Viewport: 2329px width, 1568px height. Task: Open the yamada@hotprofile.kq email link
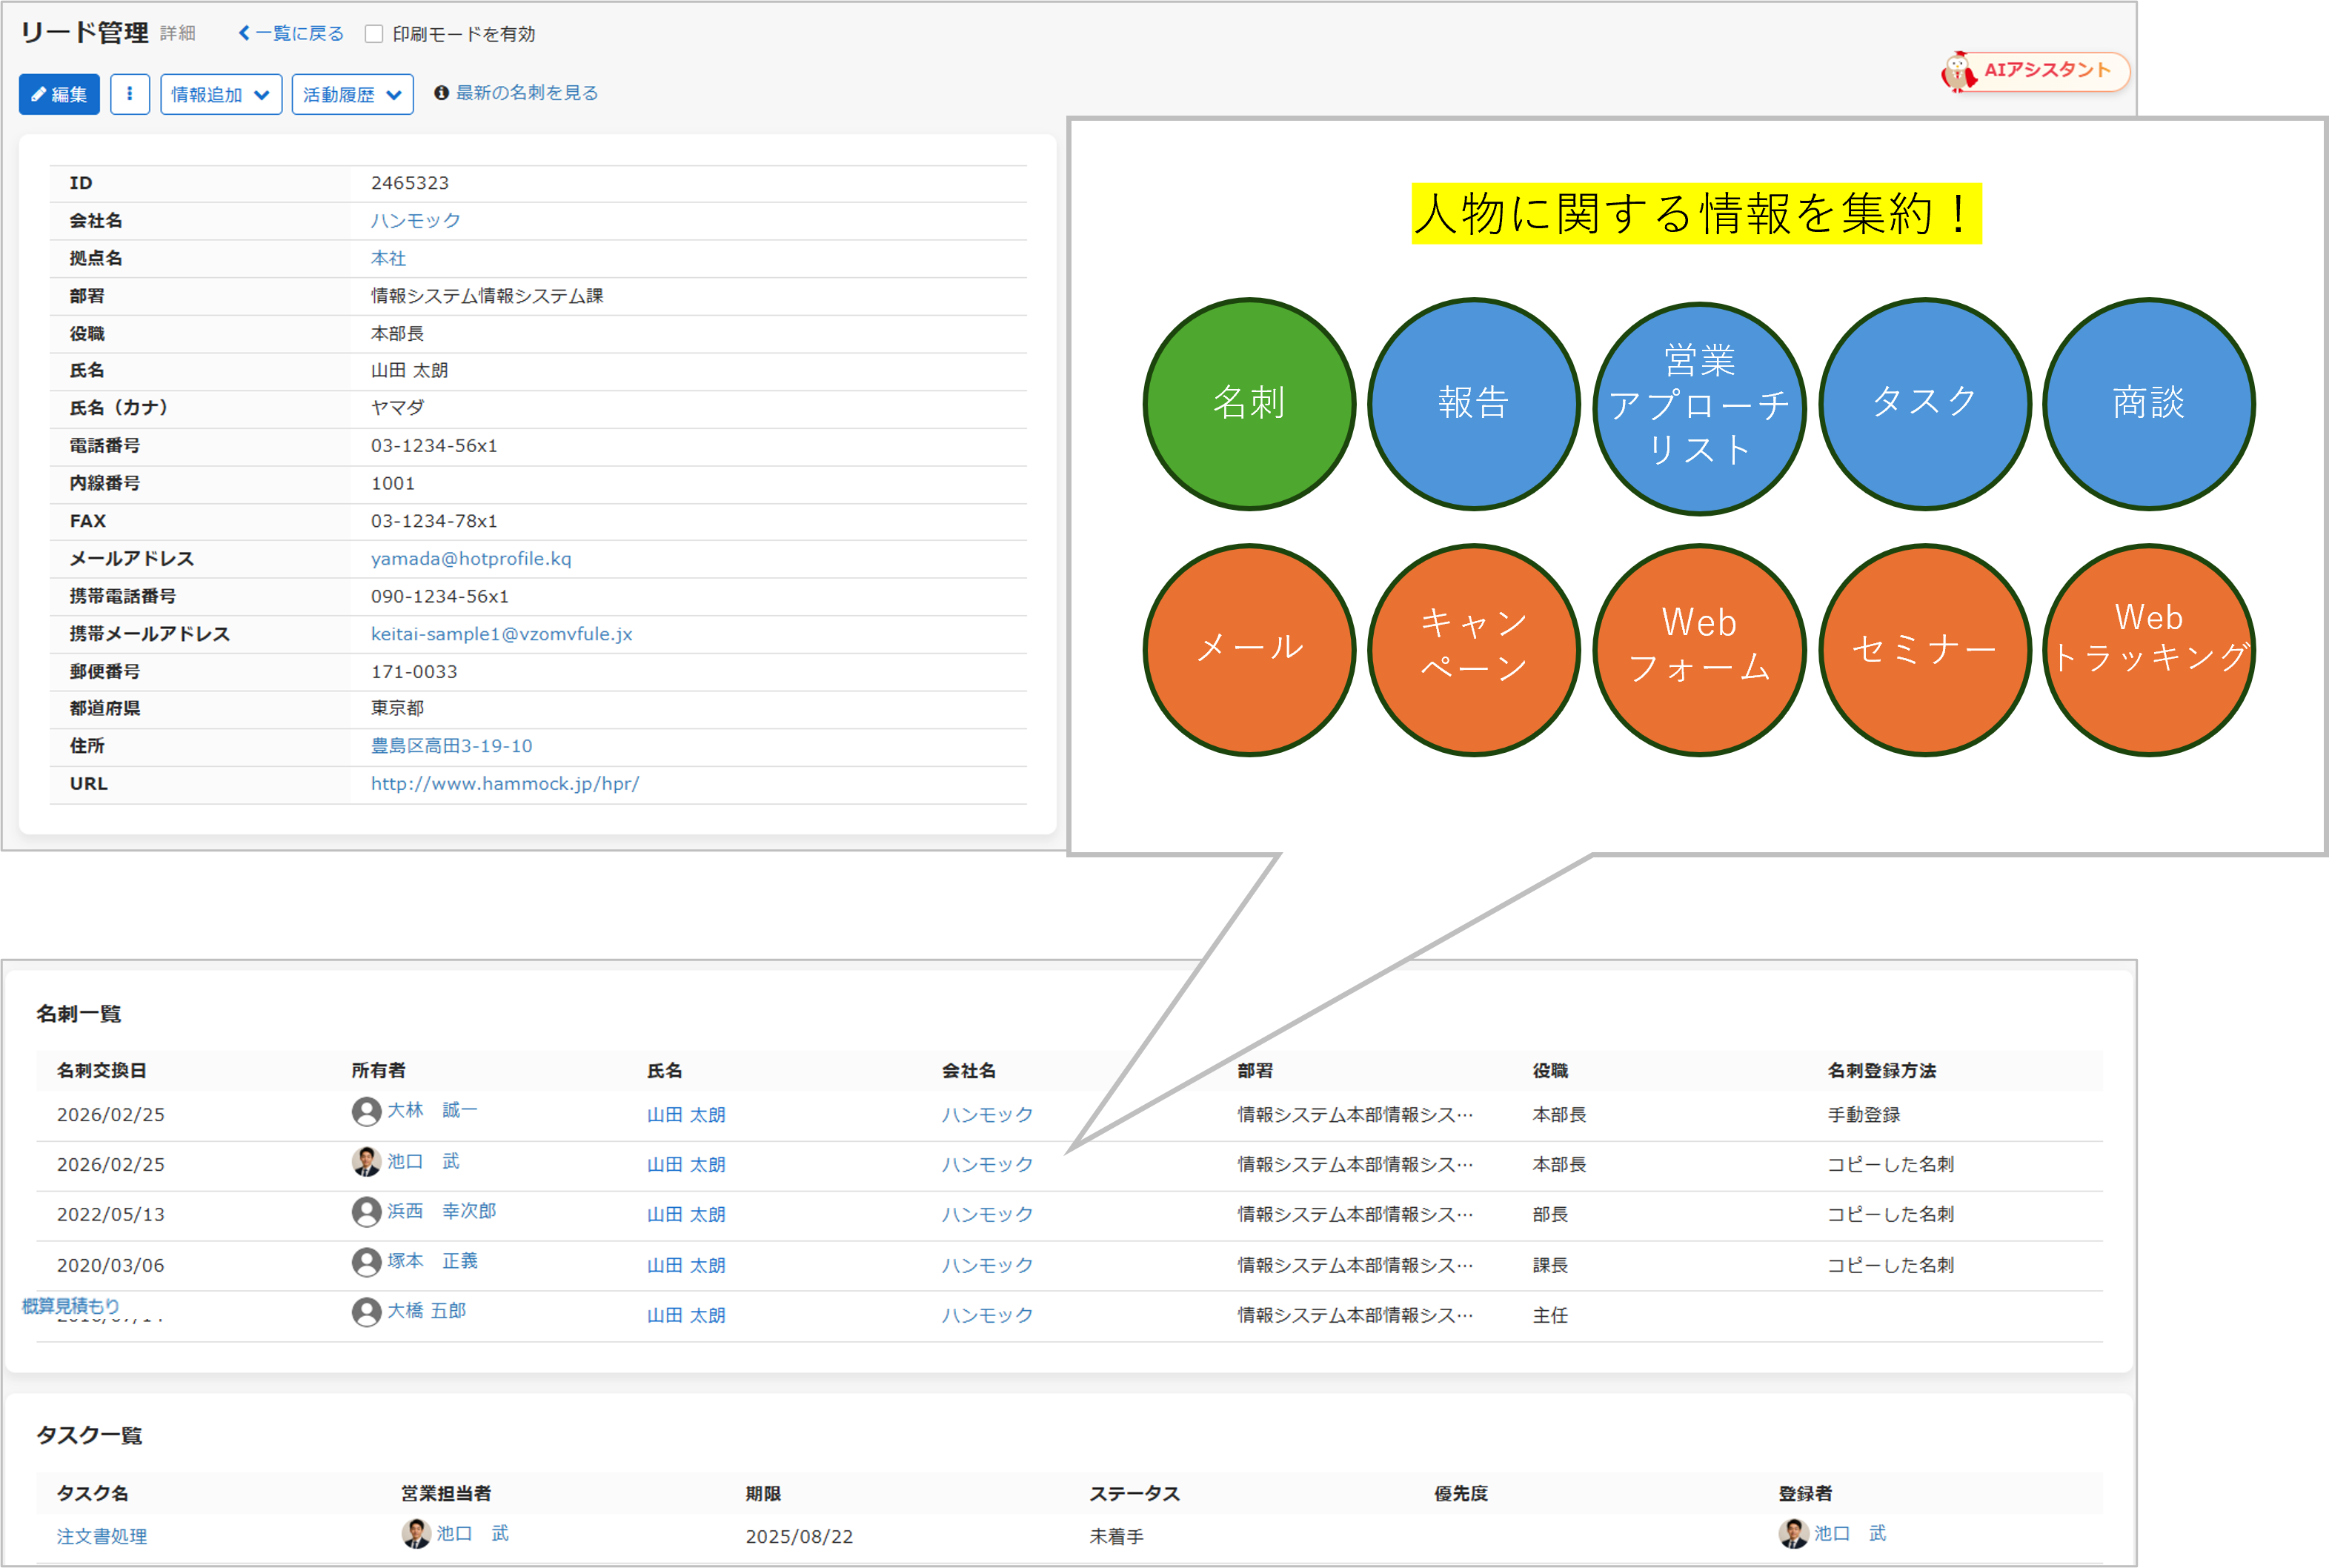(x=471, y=558)
